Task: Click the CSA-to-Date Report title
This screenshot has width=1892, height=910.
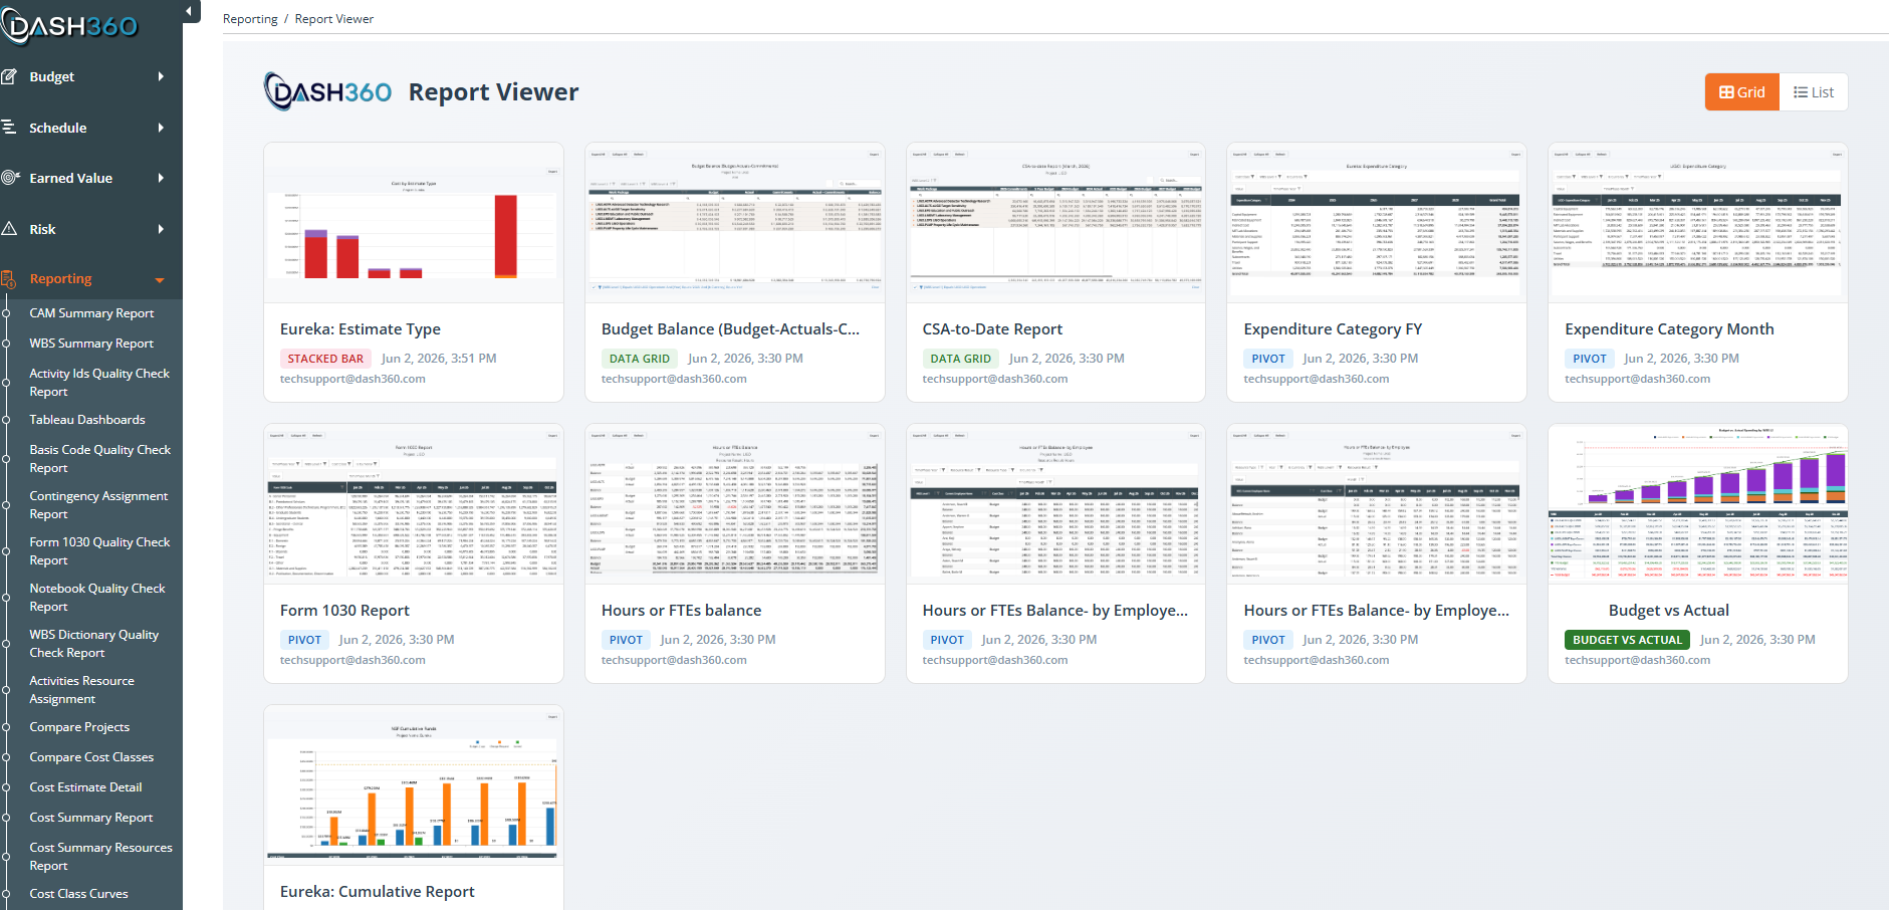Action: coord(992,329)
